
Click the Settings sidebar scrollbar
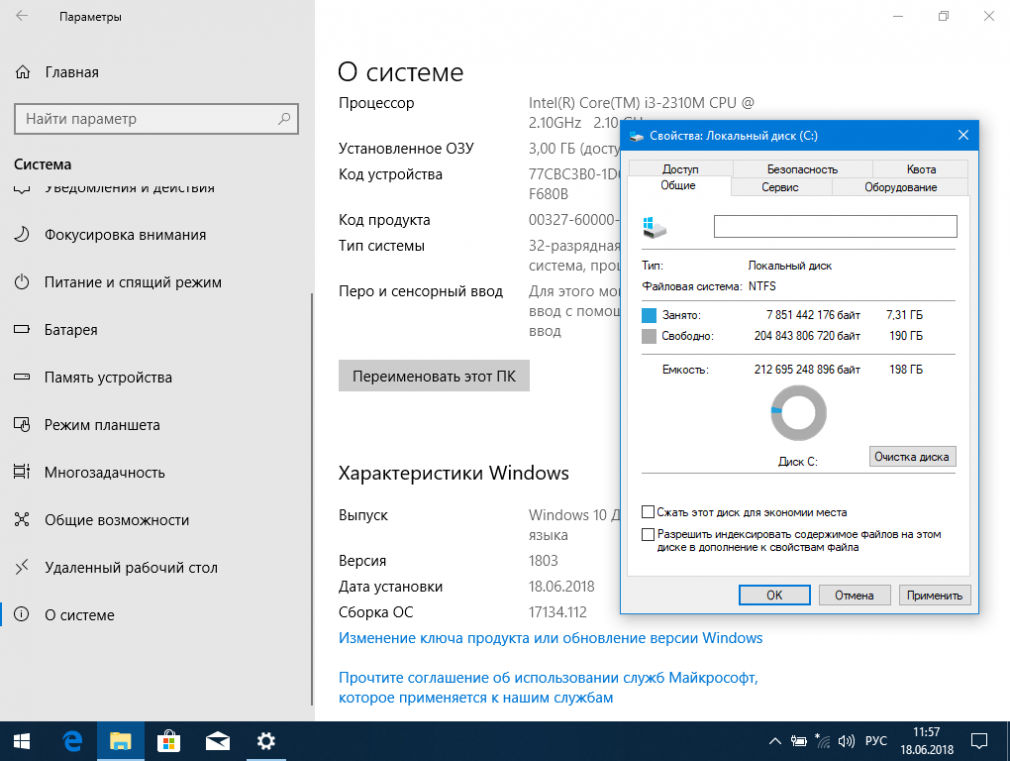pos(312,499)
